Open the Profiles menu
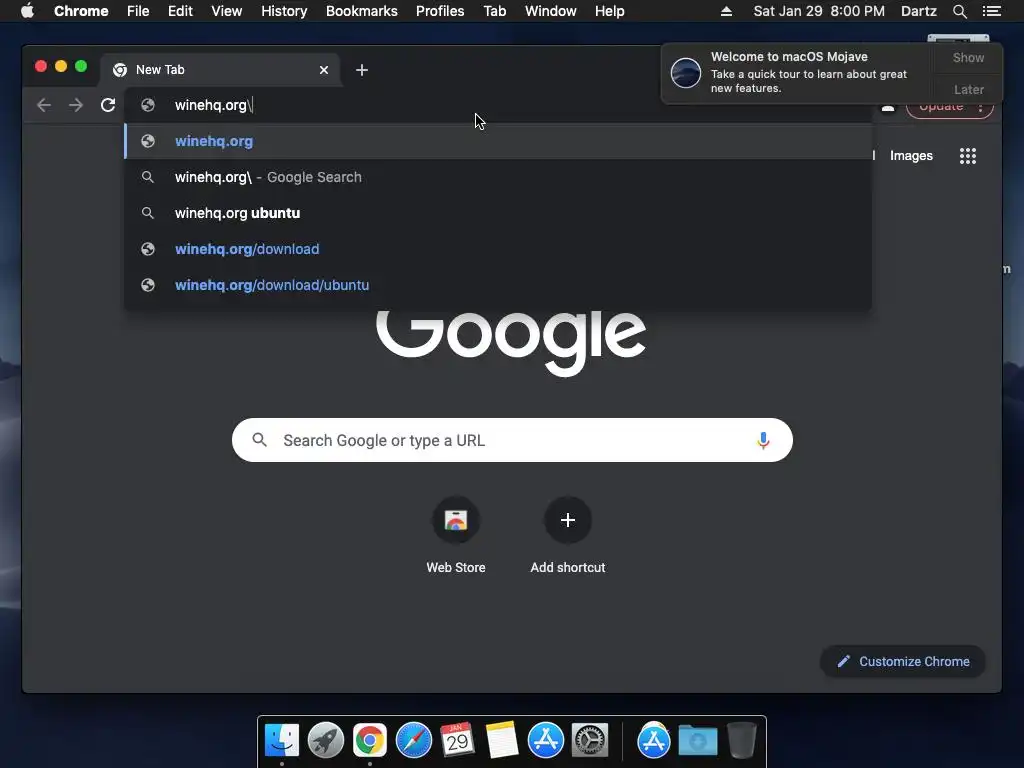This screenshot has height=768, width=1024. pyautogui.click(x=440, y=11)
